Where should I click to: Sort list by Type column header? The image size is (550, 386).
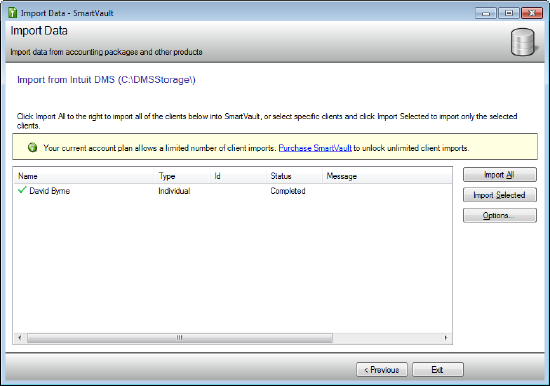point(182,176)
